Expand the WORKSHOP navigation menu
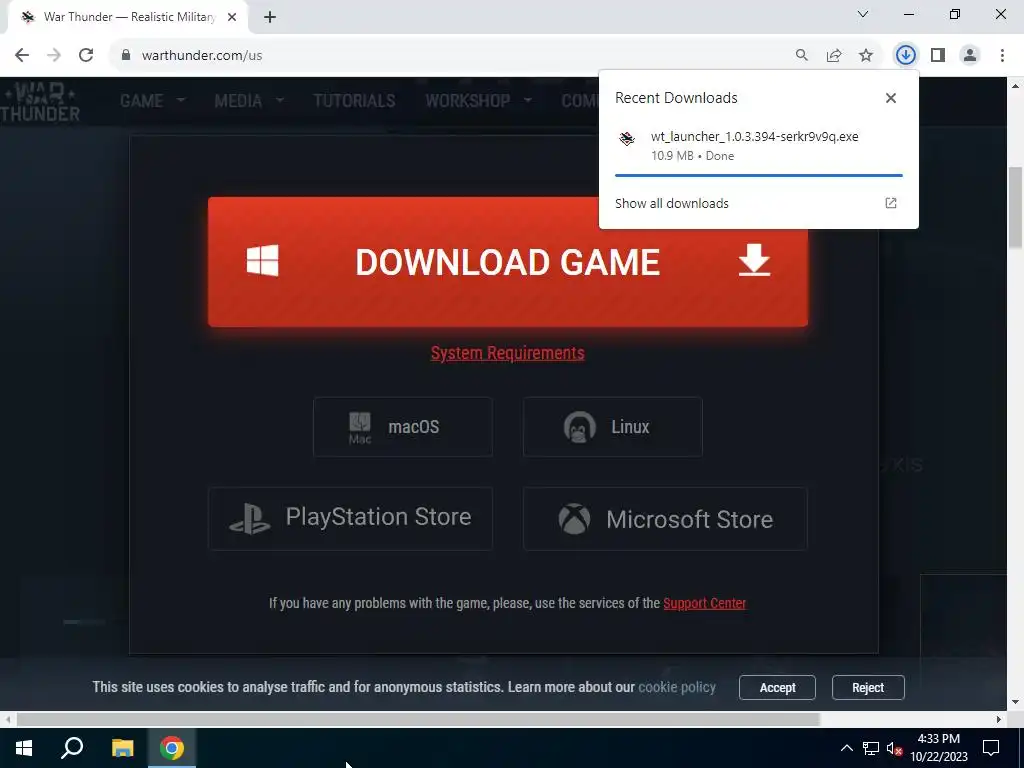1024x768 pixels. click(x=478, y=101)
